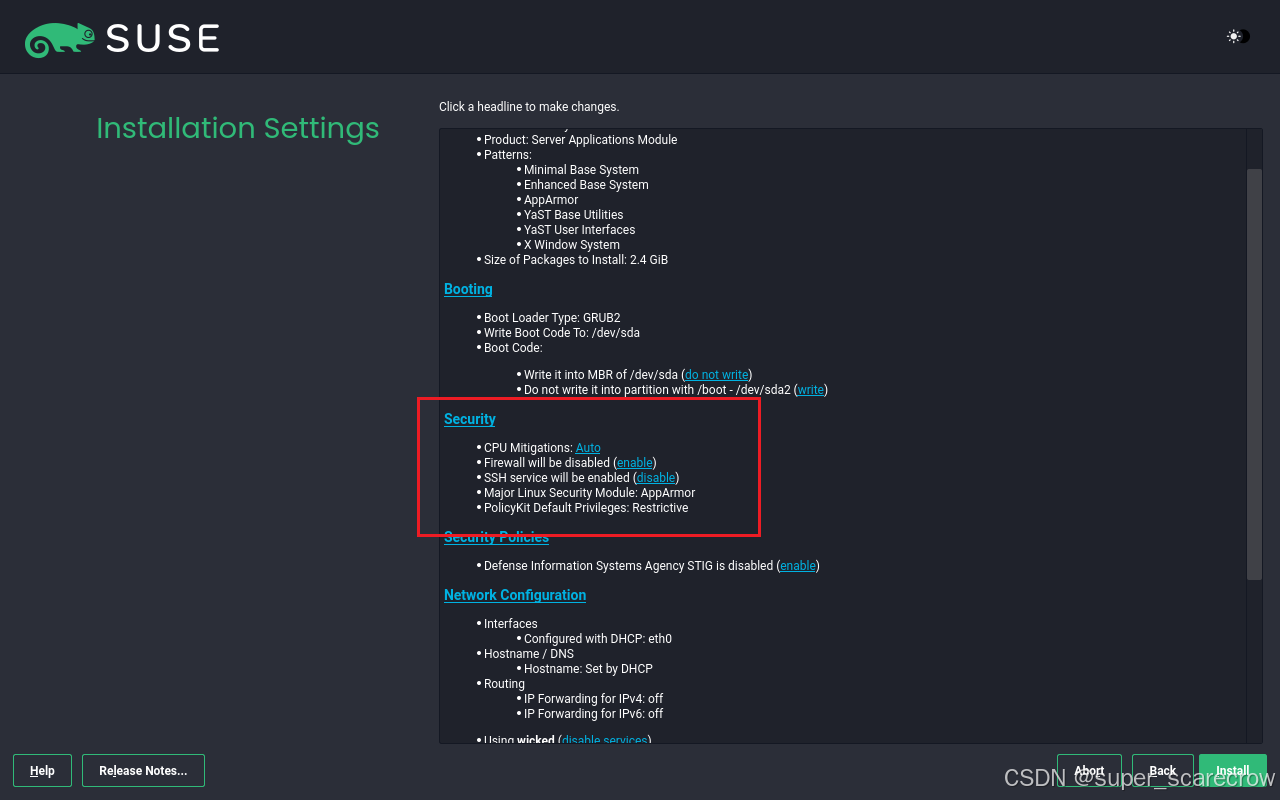1280x800 pixels.
Task: Select the 'Hostname / DNS' item
Action: point(529,654)
